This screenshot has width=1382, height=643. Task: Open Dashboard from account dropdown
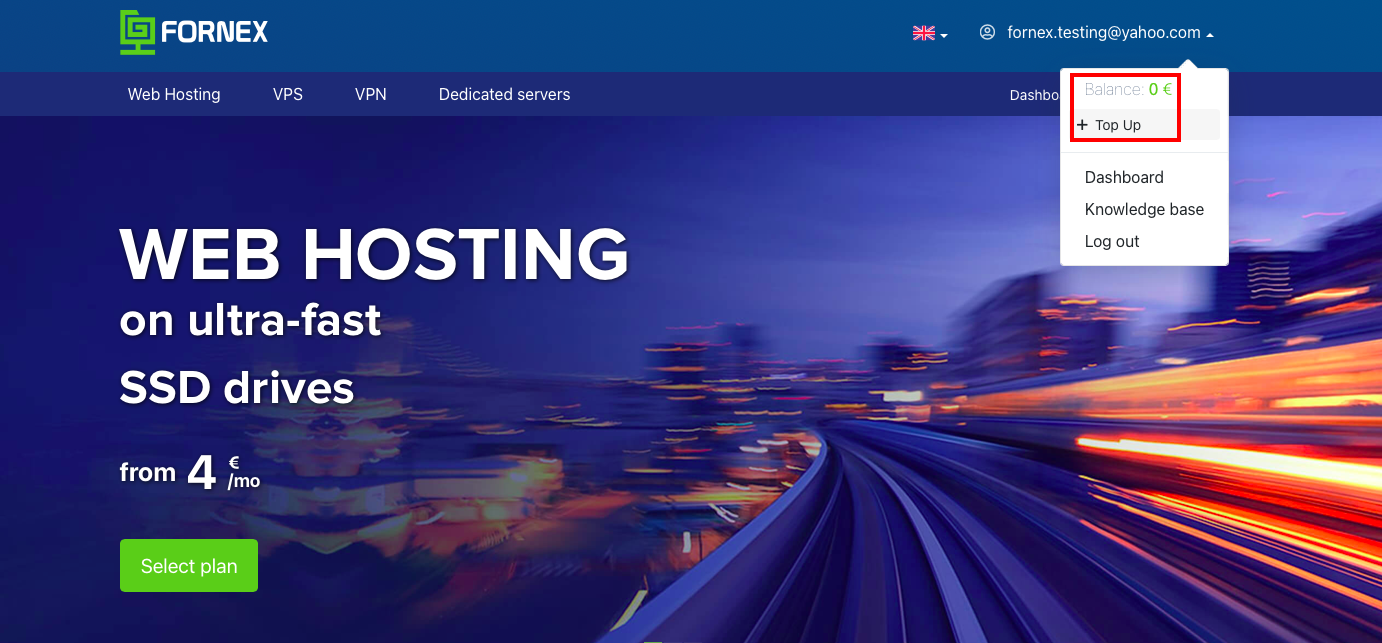tap(1124, 177)
